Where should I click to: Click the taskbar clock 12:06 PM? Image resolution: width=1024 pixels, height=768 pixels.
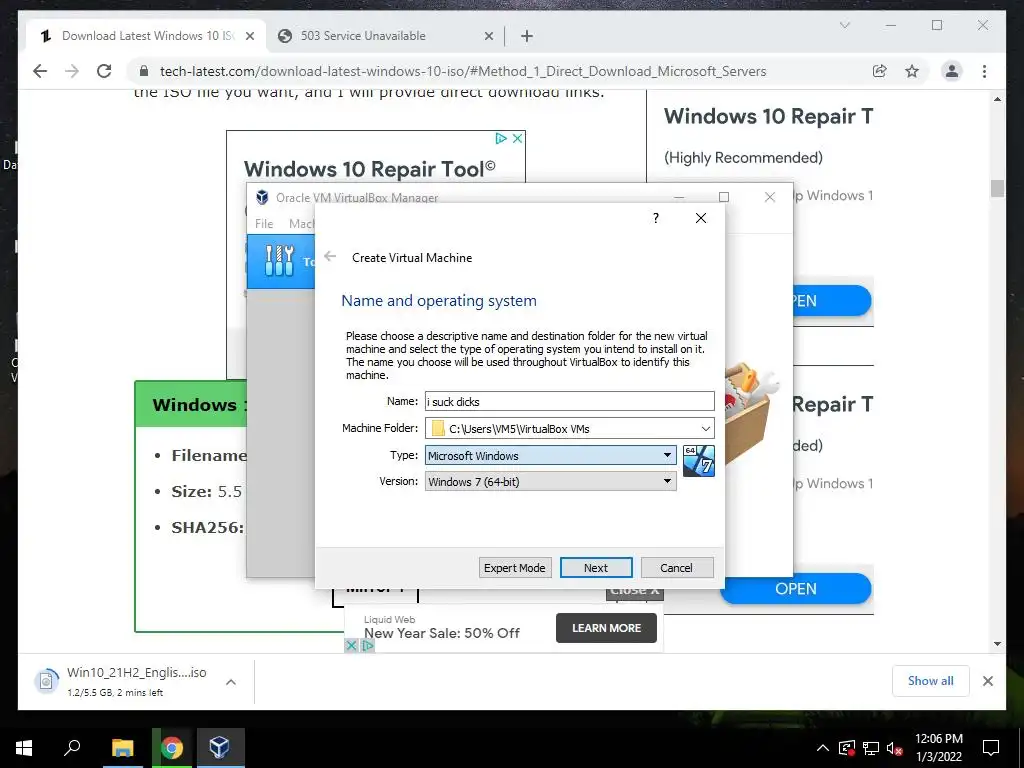point(938,748)
